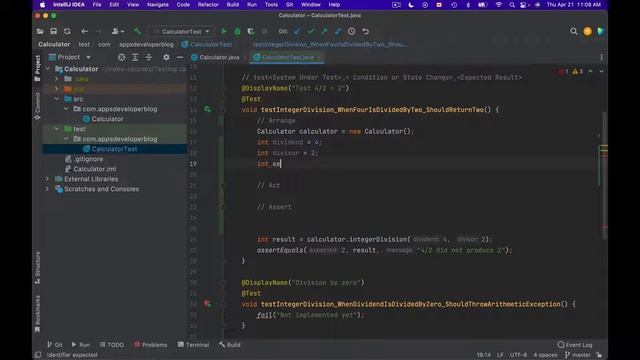Click the Search Everywhere magnifier icon

pyautogui.click(x=574, y=31)
